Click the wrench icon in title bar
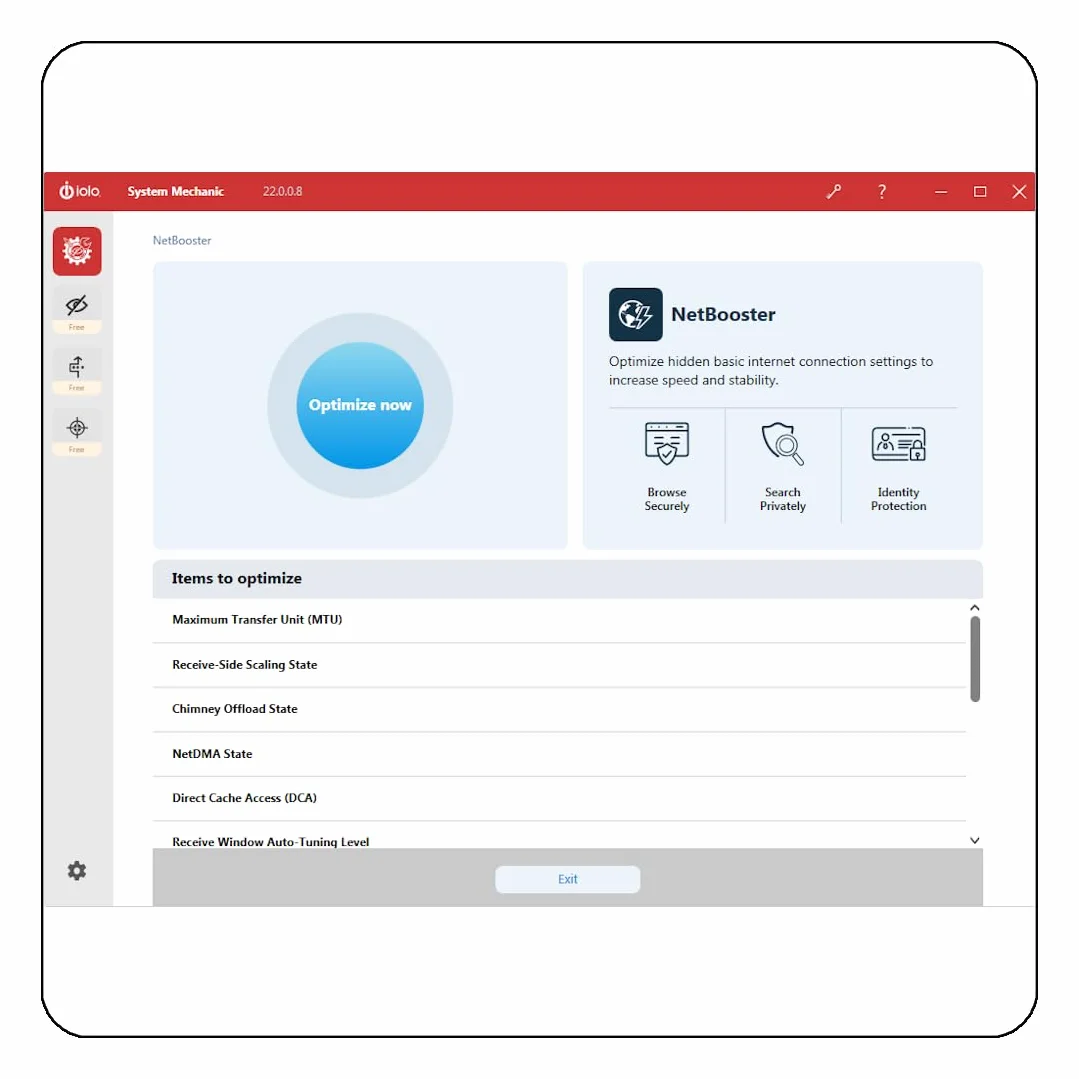Screen dimensions: 1079x1079 [x=833, y=191]
